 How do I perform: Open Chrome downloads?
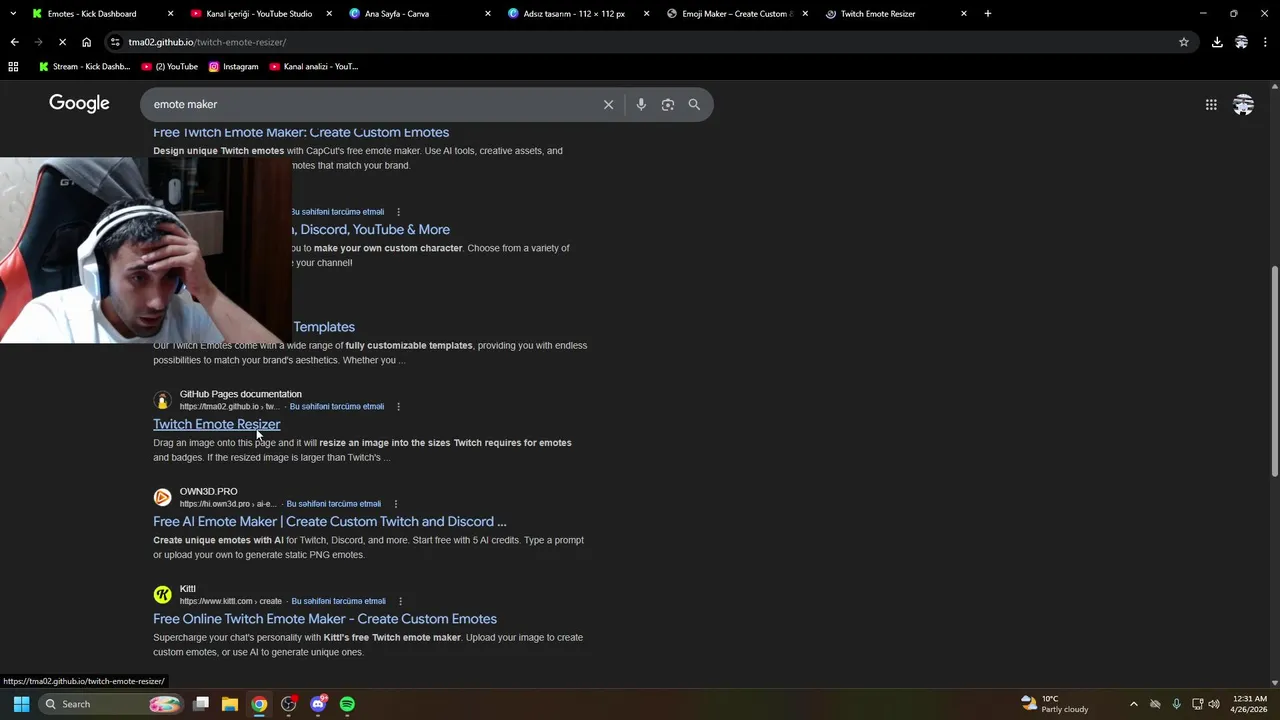pyautogui.click(x=1217, y=42)
